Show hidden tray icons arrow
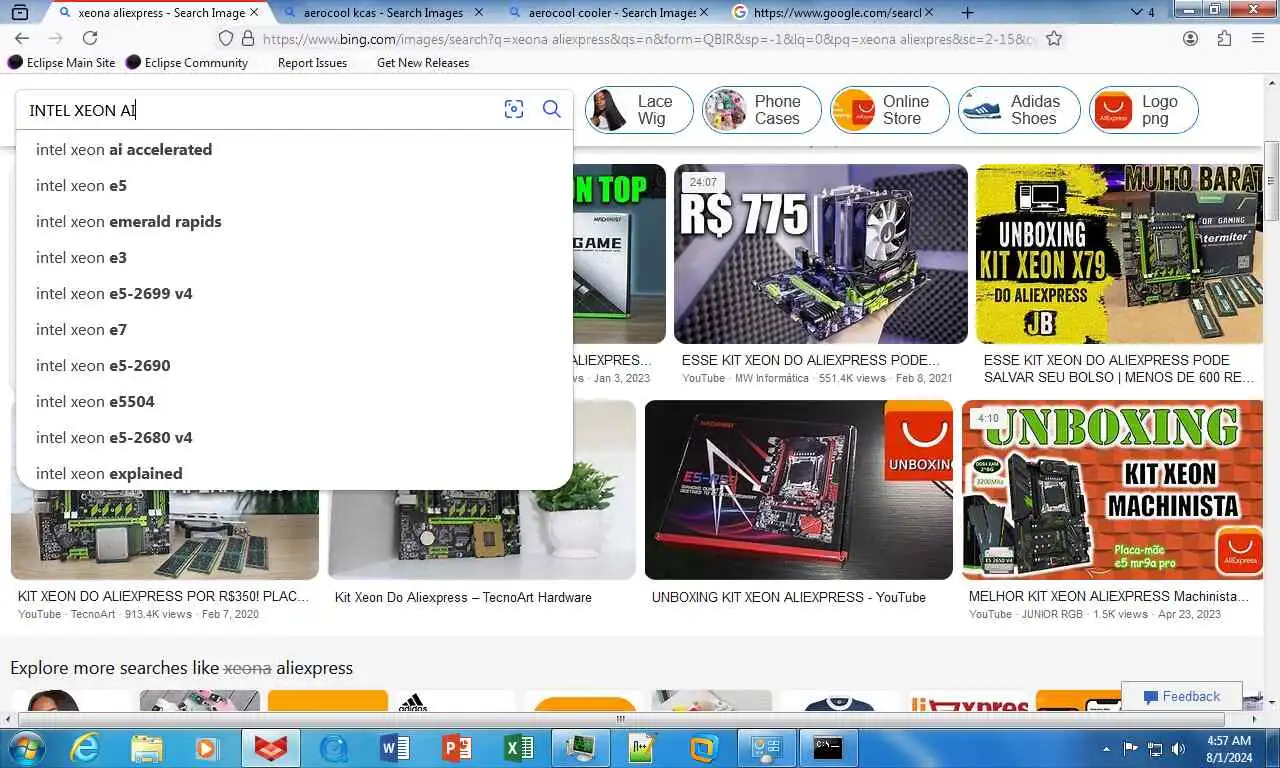The image size is (1280, 768). point(1106,749)
